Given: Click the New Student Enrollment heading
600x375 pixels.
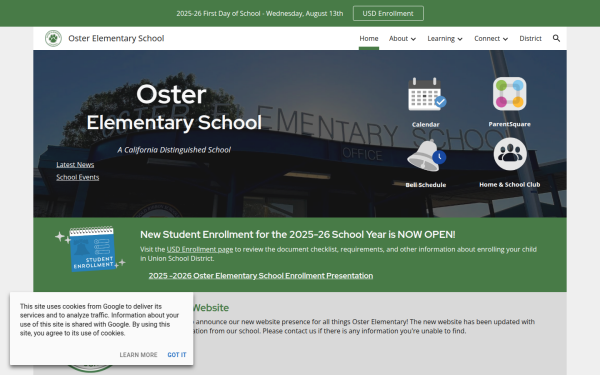Looking at the screenshot, I should coord(298,234).
